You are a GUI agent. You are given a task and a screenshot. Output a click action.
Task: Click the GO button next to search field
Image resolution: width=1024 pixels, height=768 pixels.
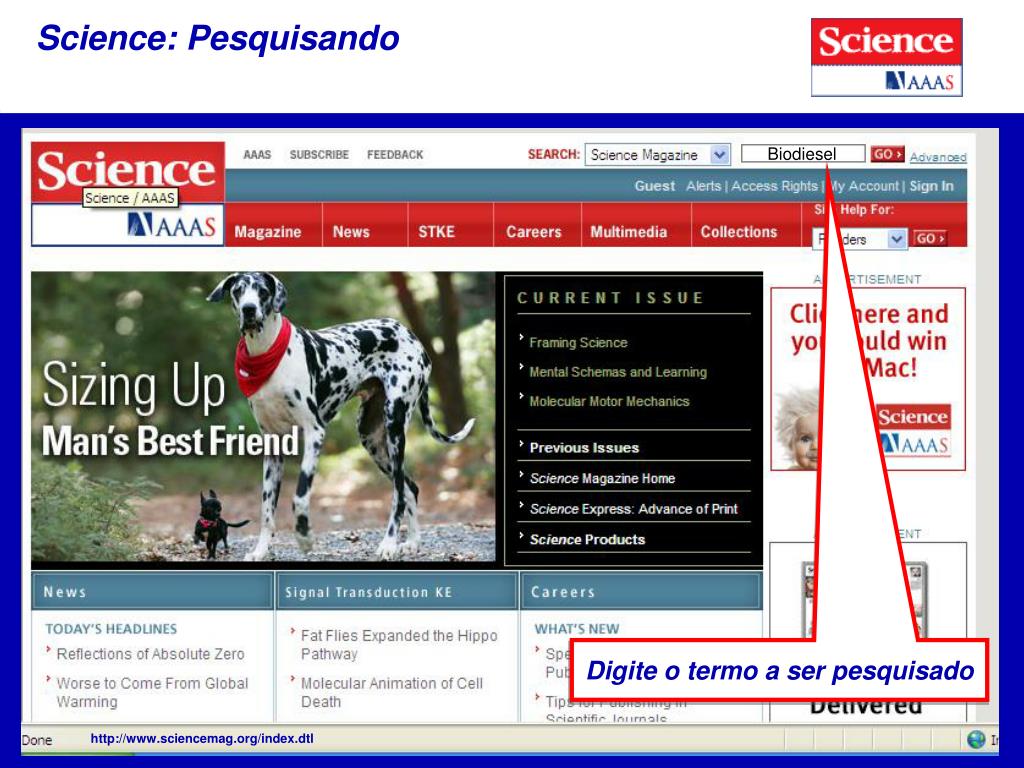(888, 154)
